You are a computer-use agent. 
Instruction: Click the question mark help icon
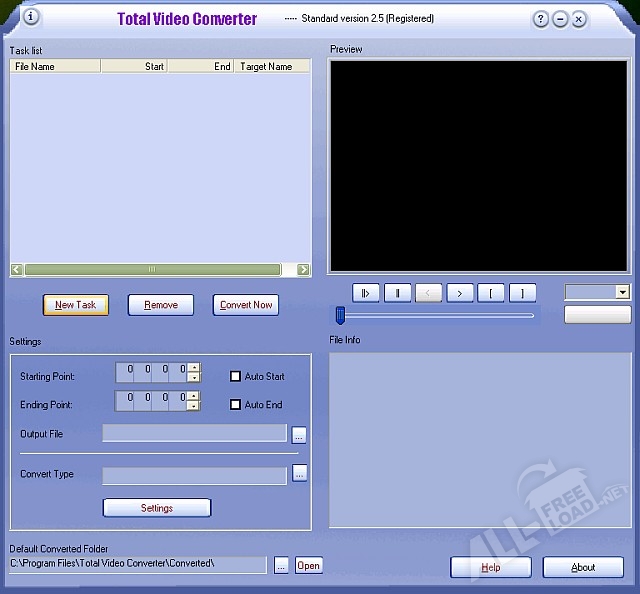pos(541,19)
